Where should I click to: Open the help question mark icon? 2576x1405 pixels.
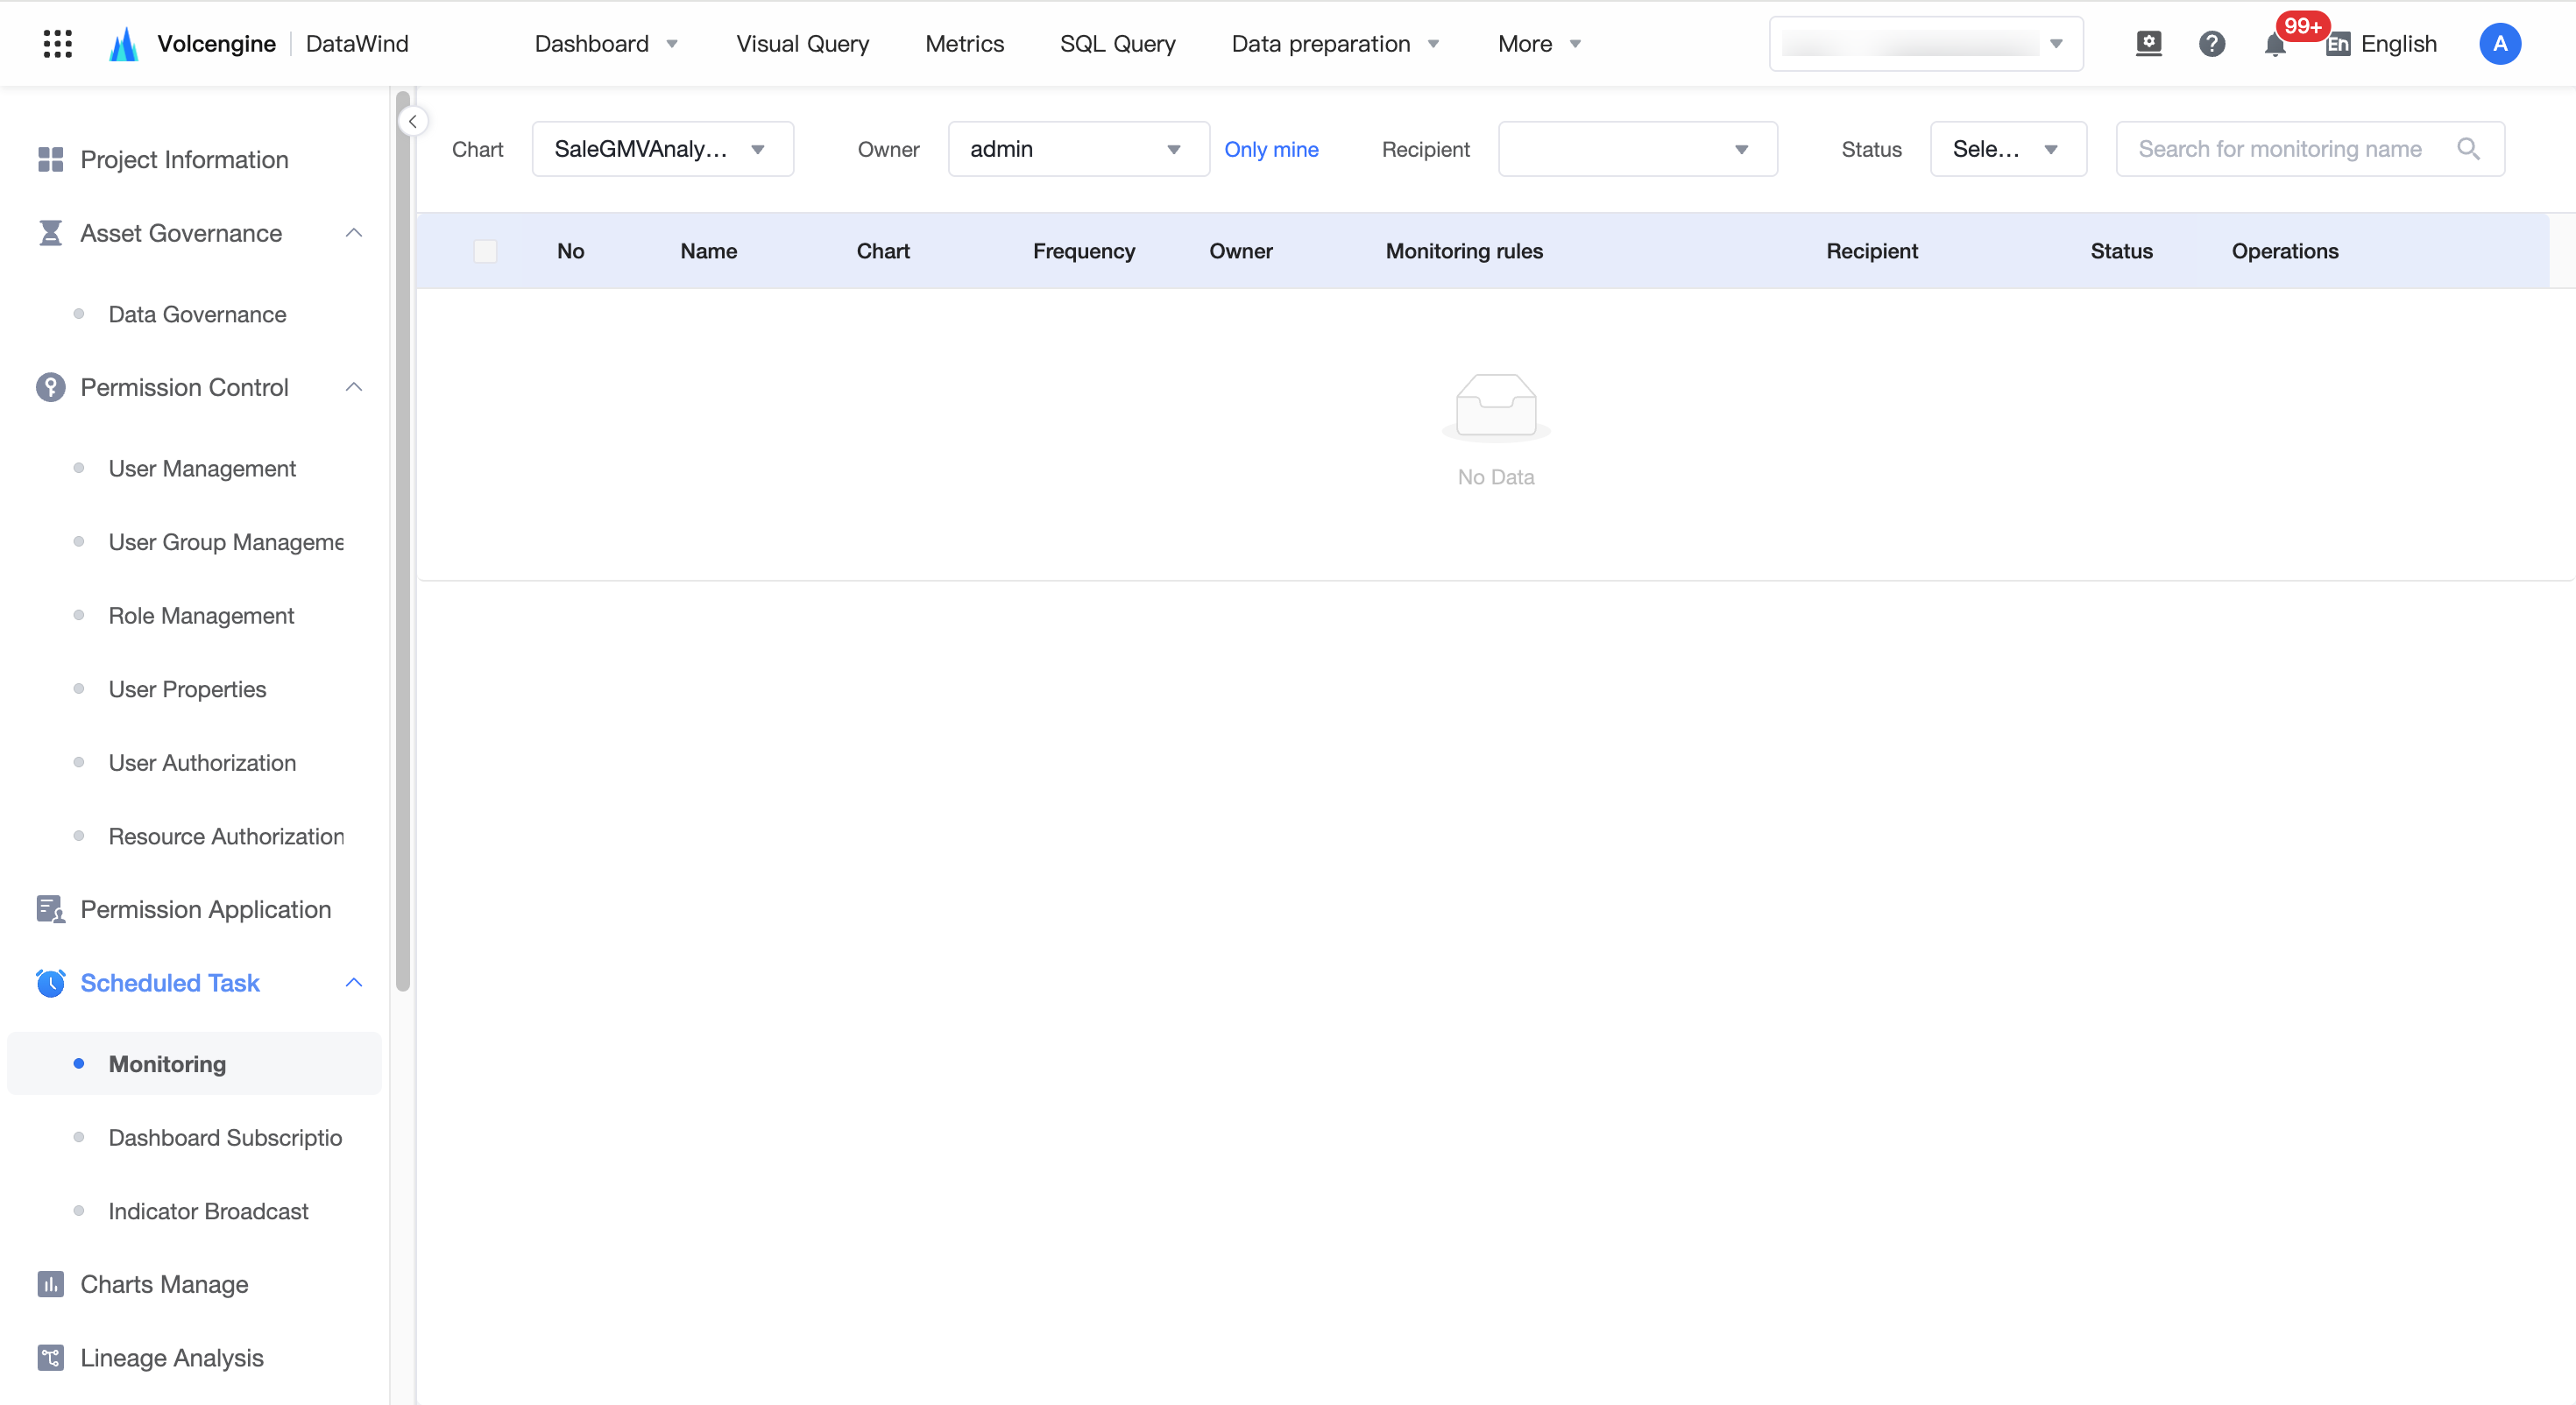coord(2211,44)
